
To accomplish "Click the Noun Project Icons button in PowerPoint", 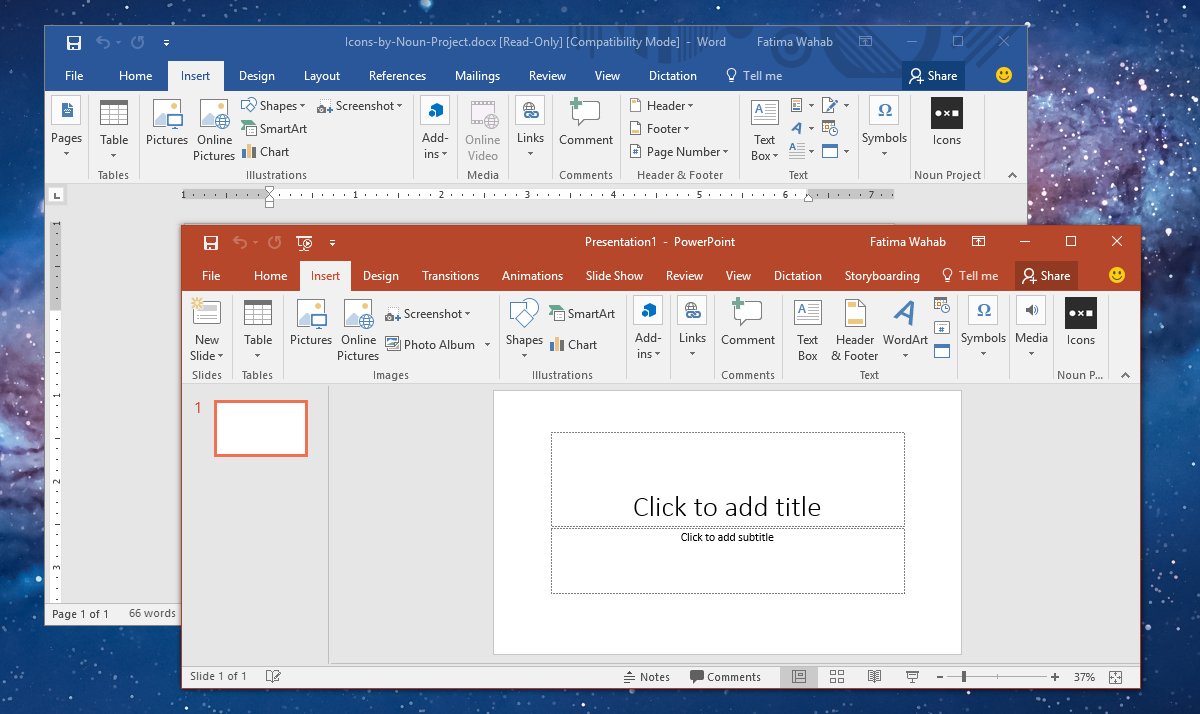I will [1080, 322].
